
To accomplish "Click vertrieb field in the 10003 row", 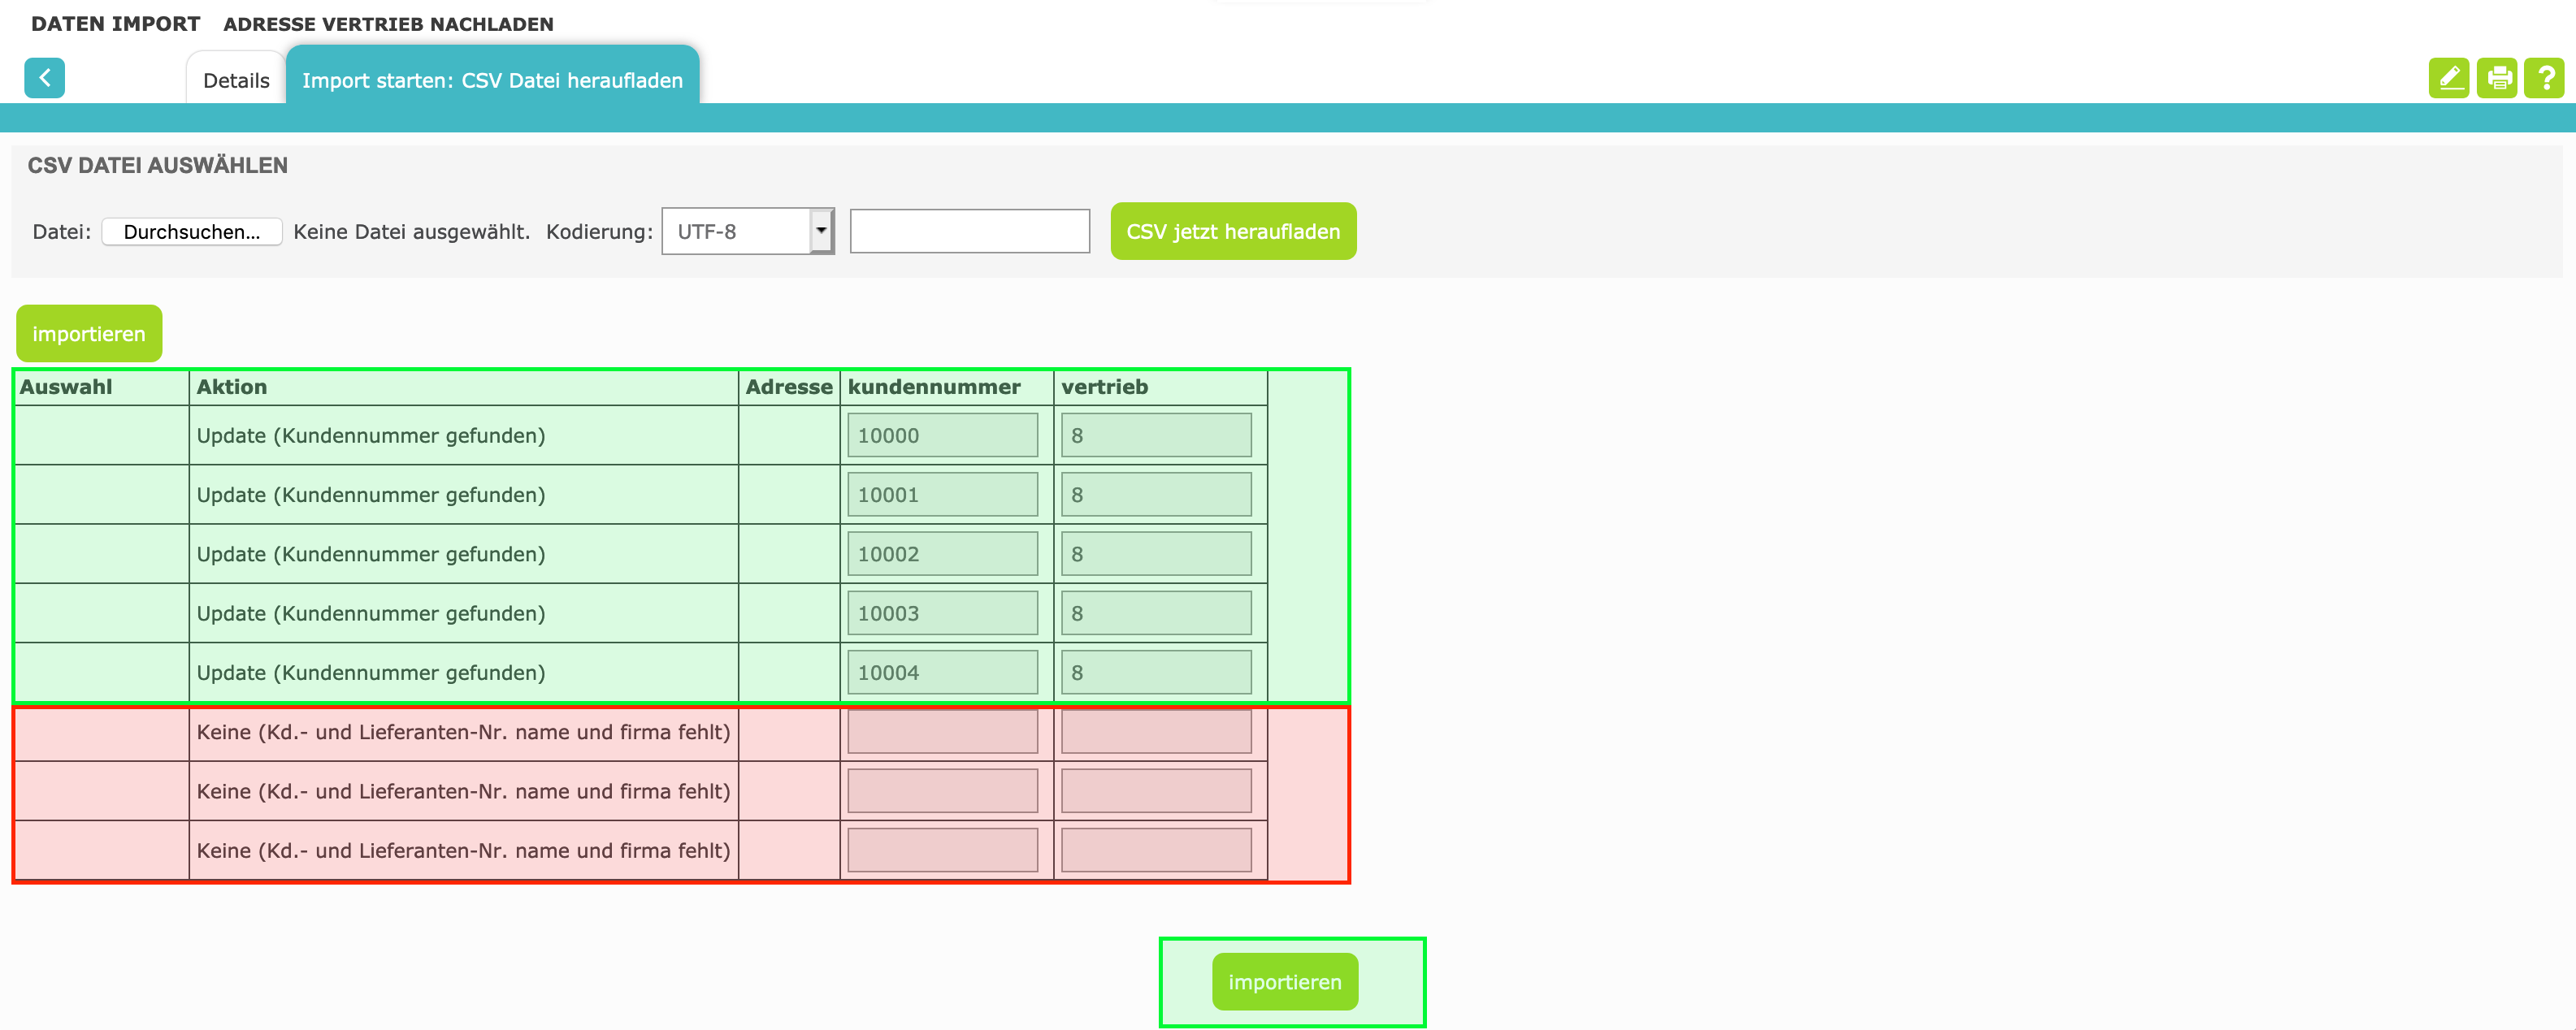I will click(x=1155, y=613).
